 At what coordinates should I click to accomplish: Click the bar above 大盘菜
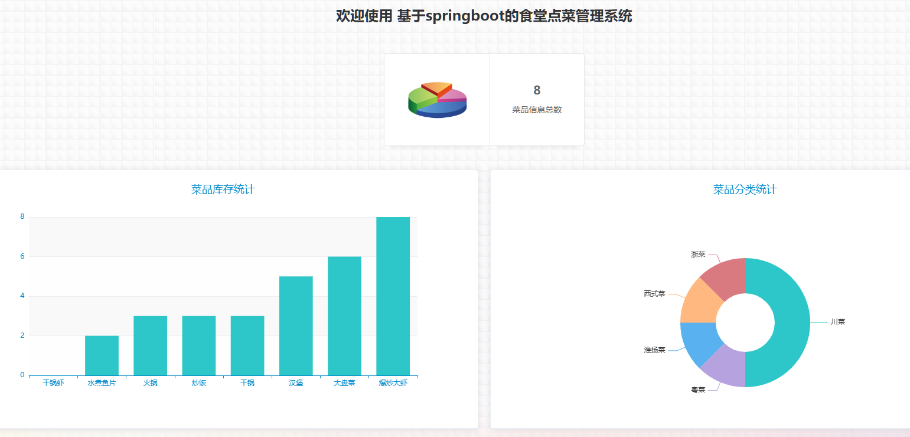tap(345, 316)
